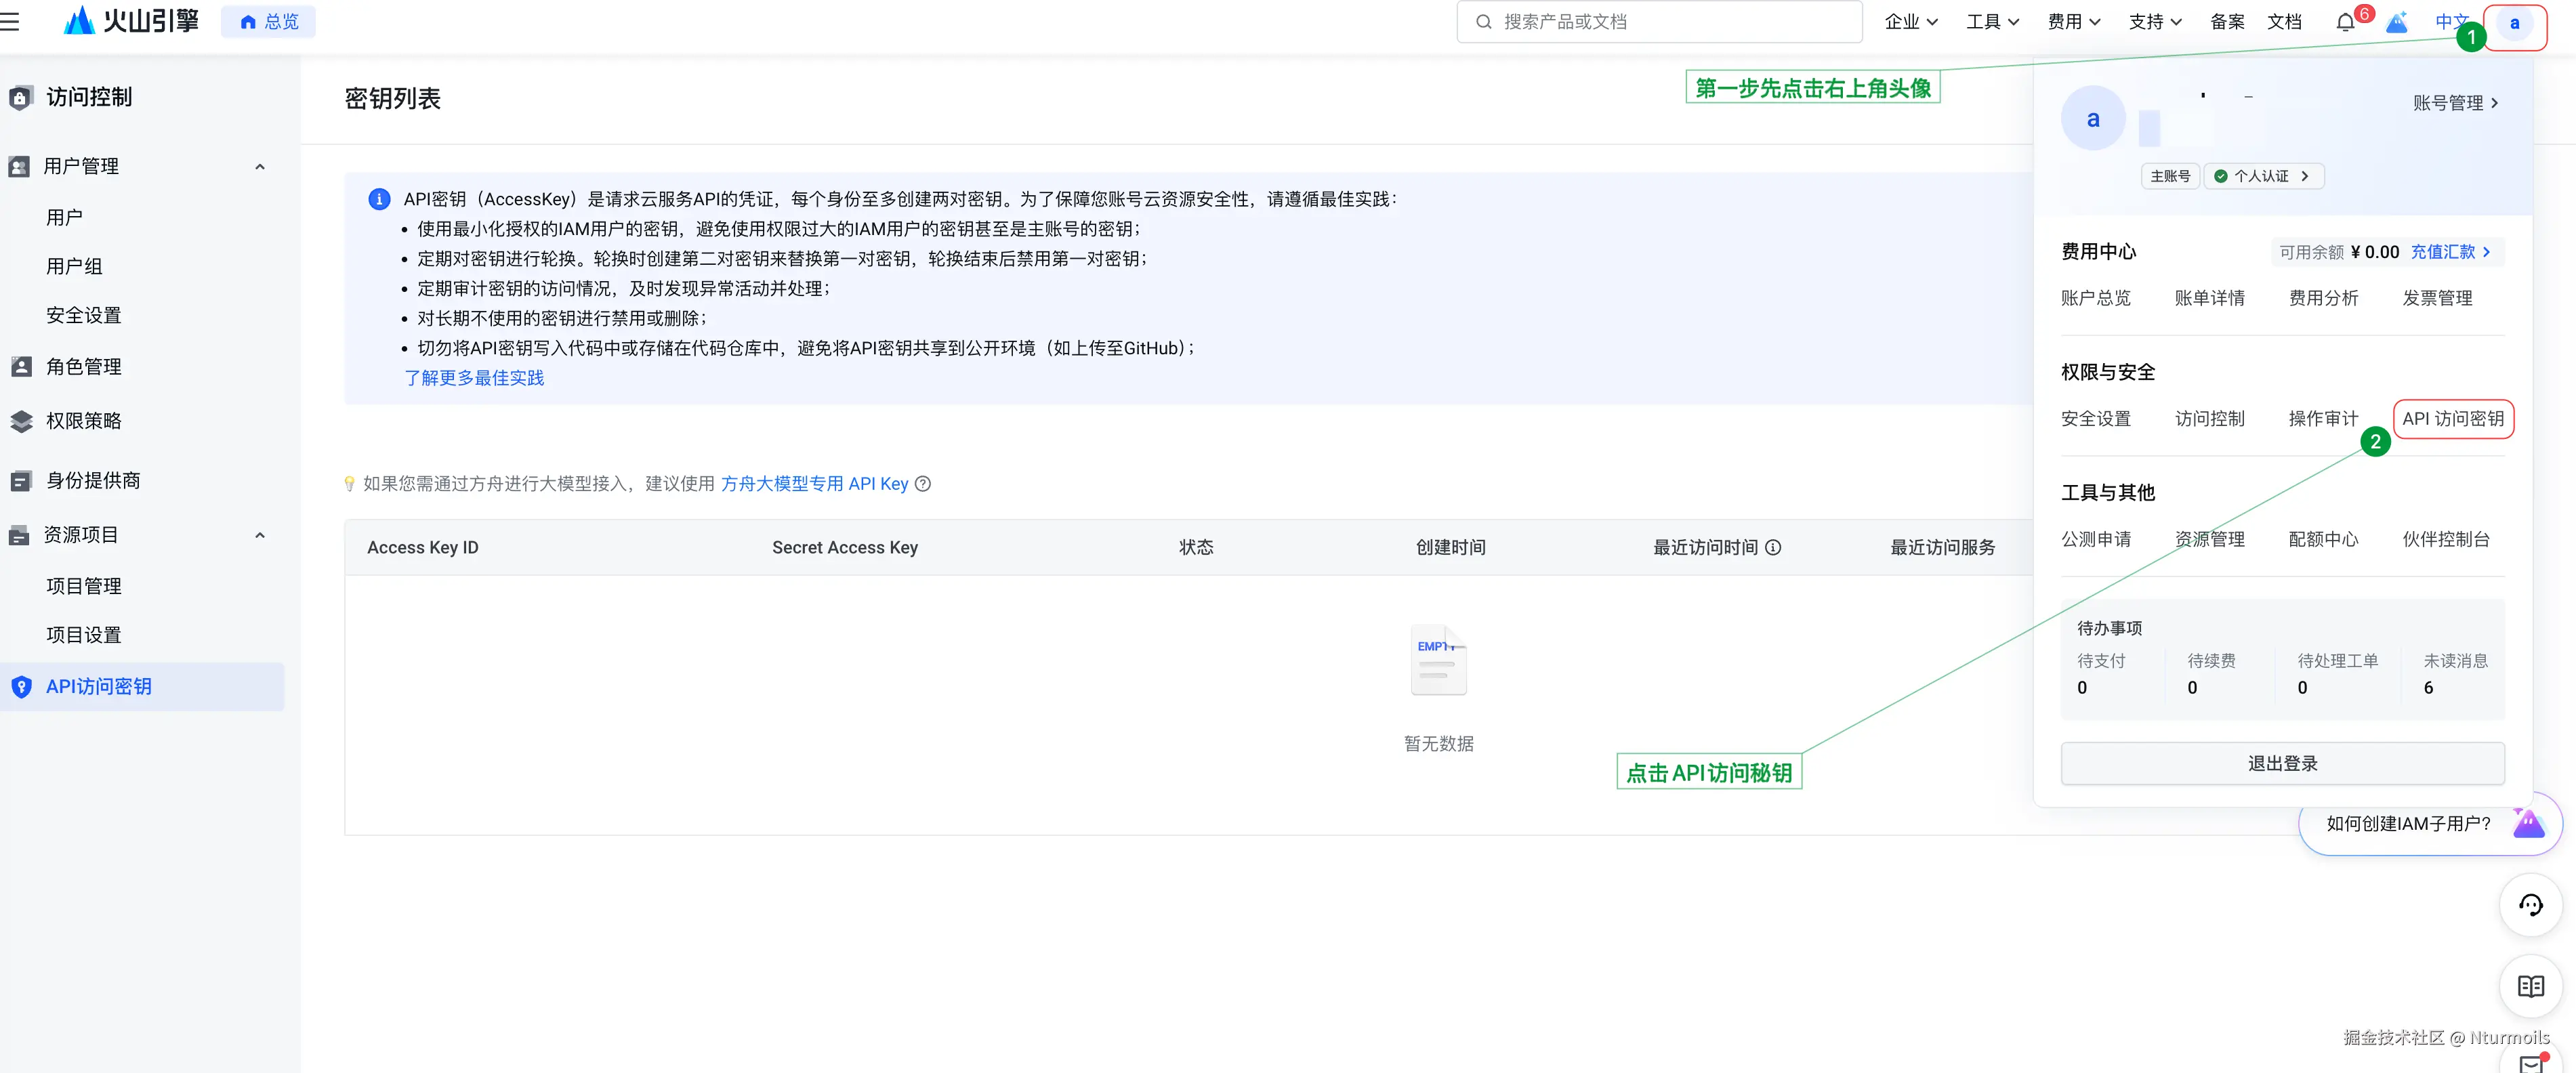
Task: Click the info icon beside 最近访问时间
Action: [1774, 548]
